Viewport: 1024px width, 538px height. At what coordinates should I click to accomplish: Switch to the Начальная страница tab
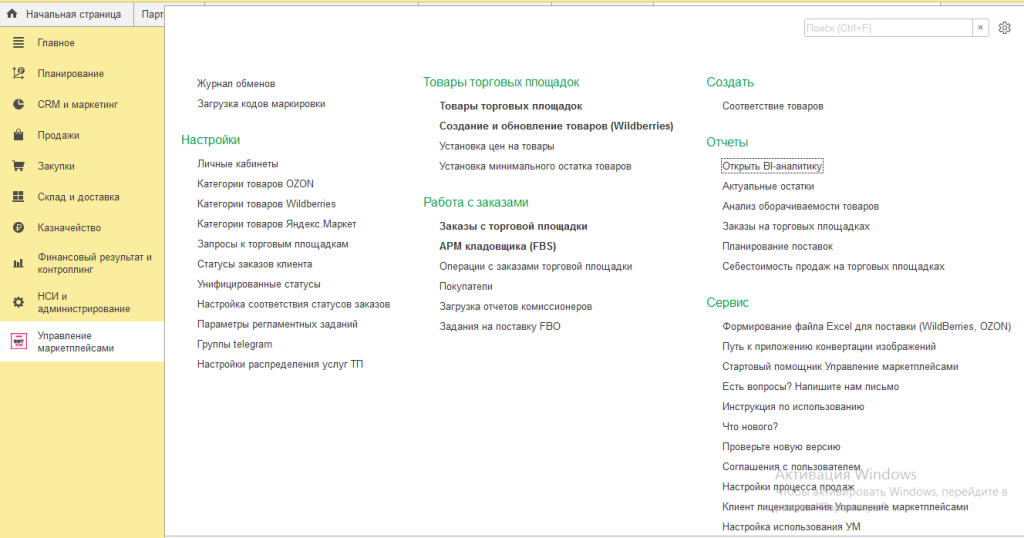click(x=66, y=14)
